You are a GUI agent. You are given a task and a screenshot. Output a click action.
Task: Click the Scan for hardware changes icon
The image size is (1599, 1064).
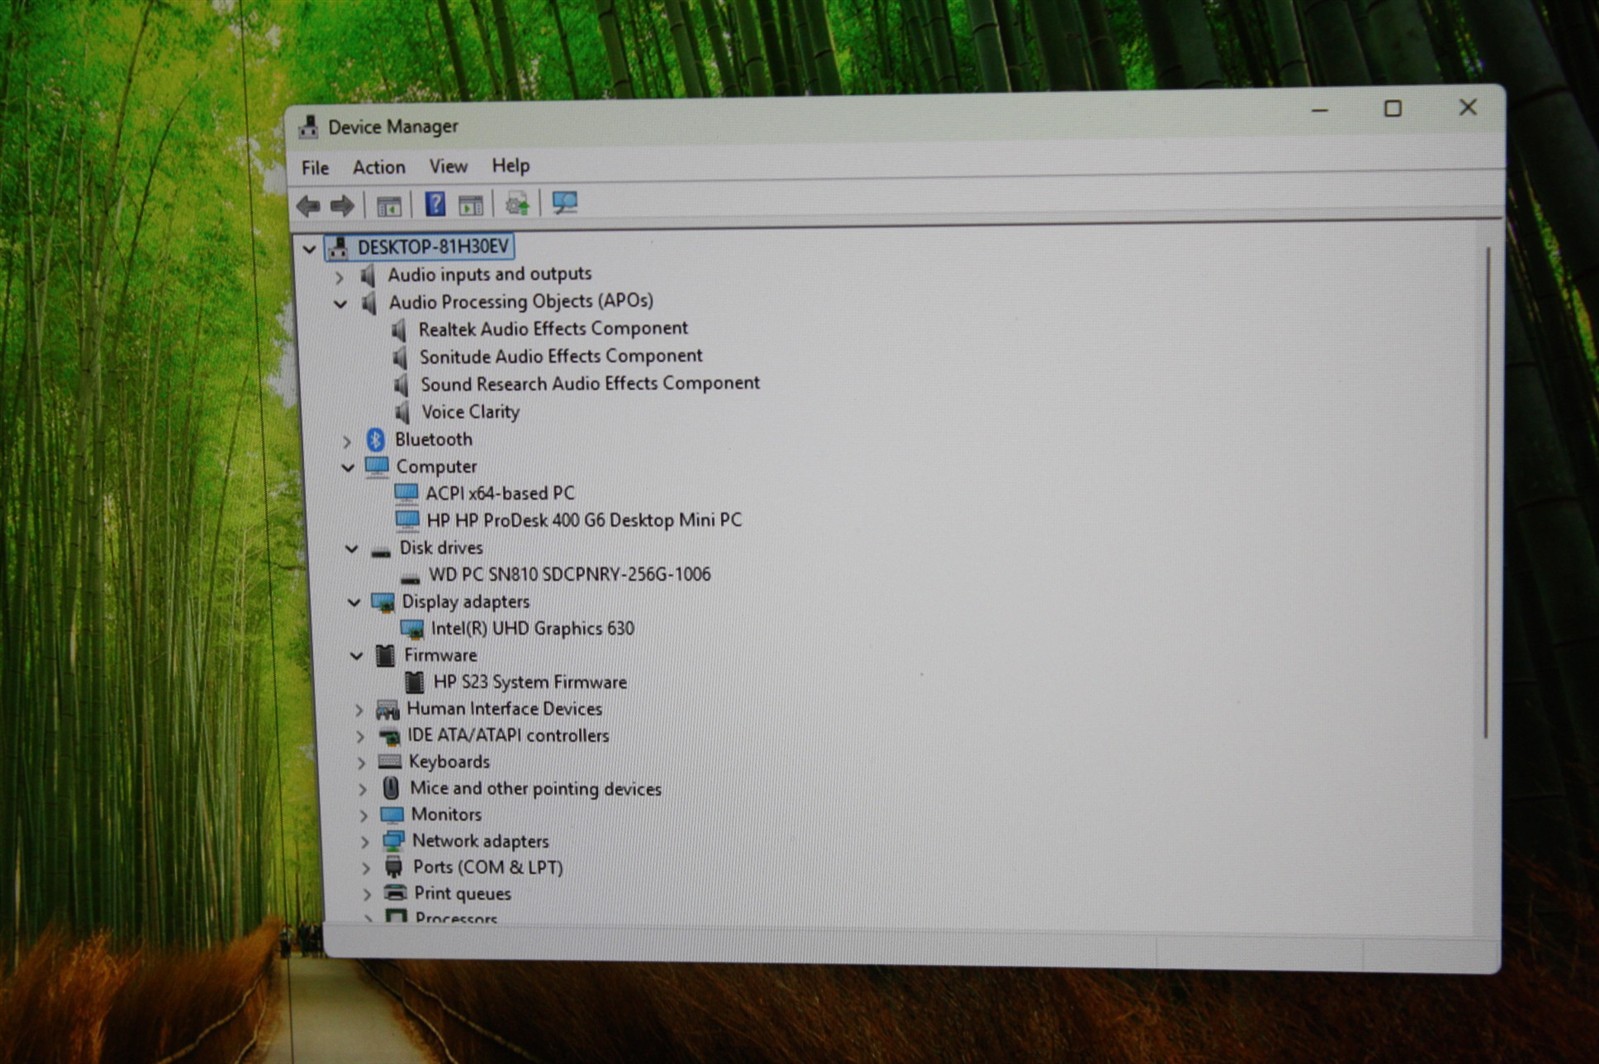[x=565, y=203]
